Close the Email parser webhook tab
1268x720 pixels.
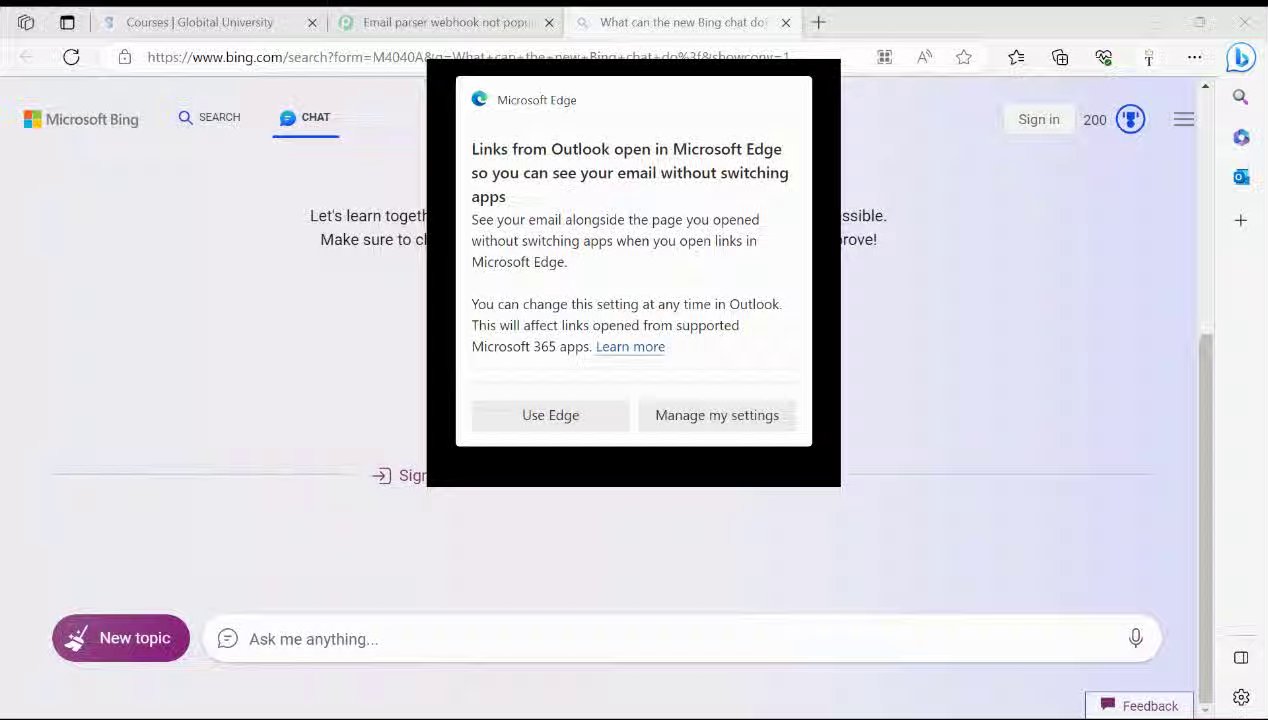click(549, 22)
